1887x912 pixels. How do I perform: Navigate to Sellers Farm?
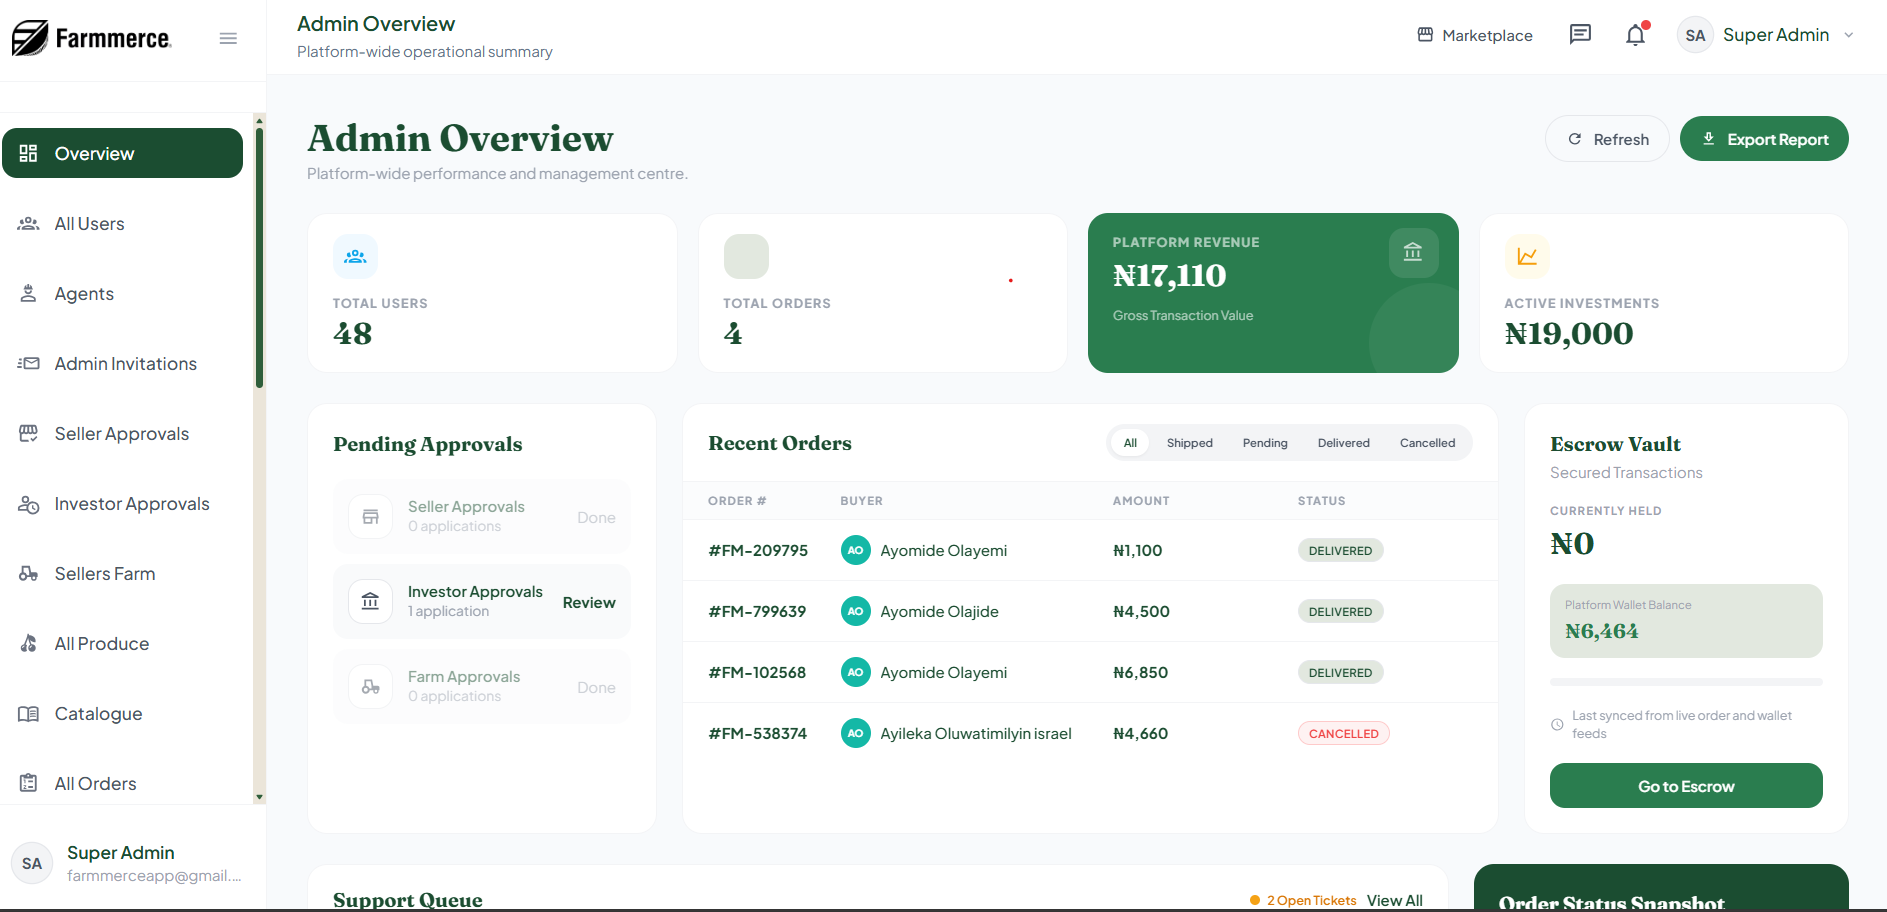point(122,573)
